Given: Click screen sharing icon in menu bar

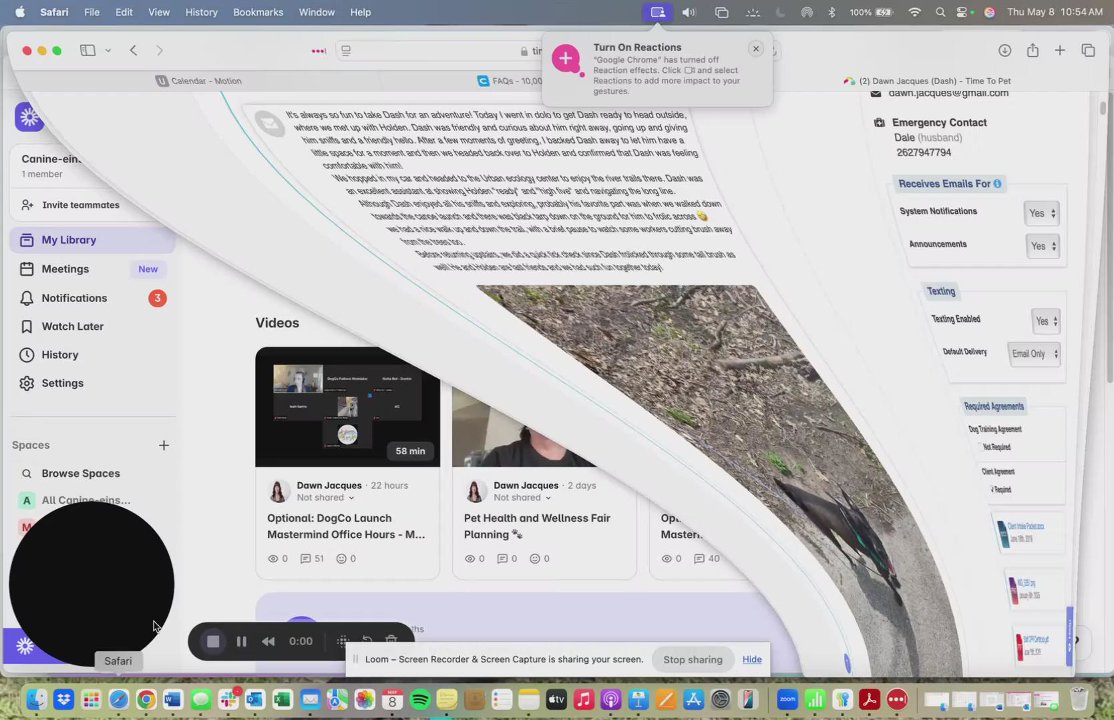Looking at the screenshot, I should click(x=658, y=12).
